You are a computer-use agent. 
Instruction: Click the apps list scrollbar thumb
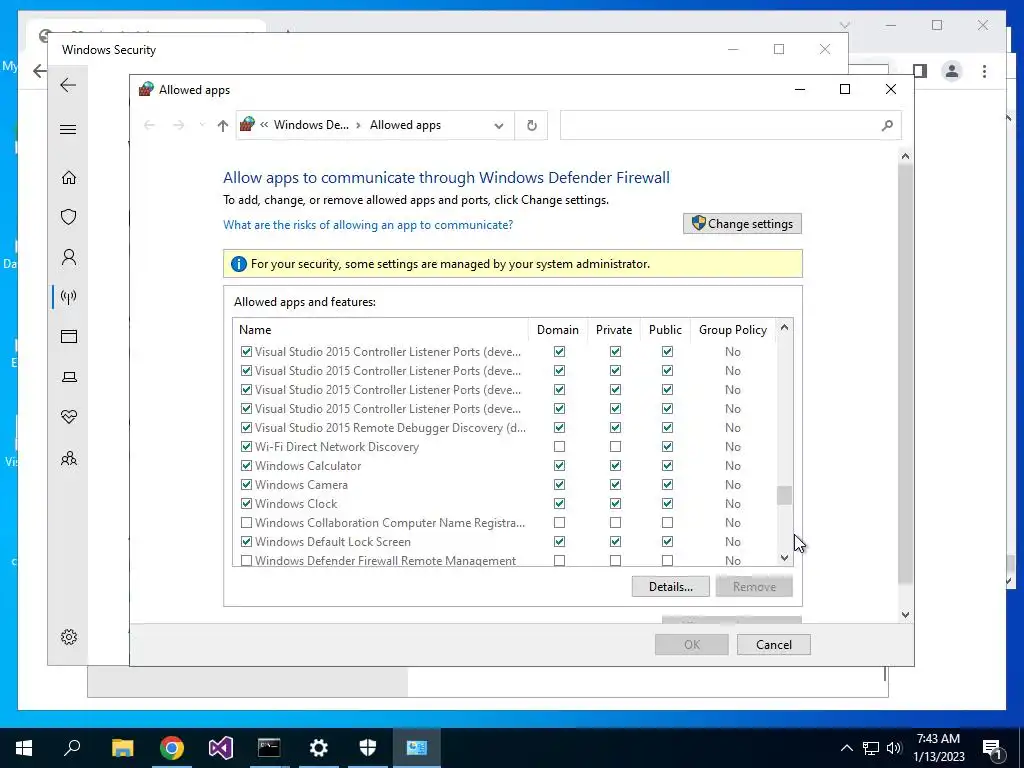(784, 495)
